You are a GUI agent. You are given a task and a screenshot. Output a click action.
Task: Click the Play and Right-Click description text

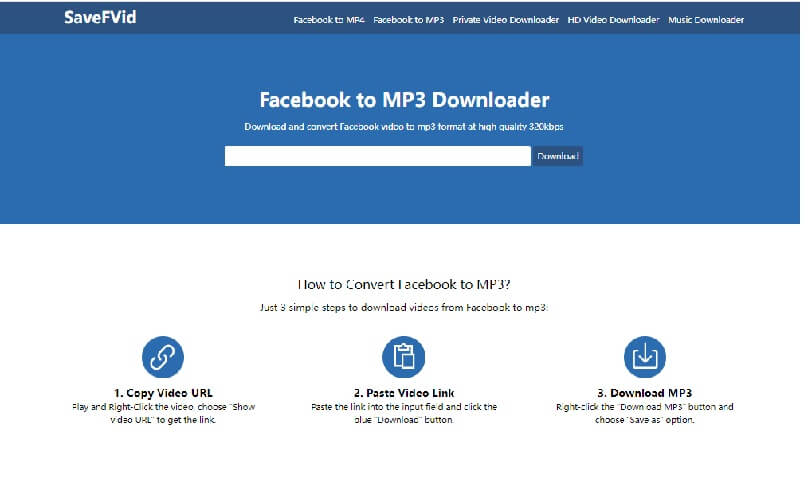tap(163, 413)
